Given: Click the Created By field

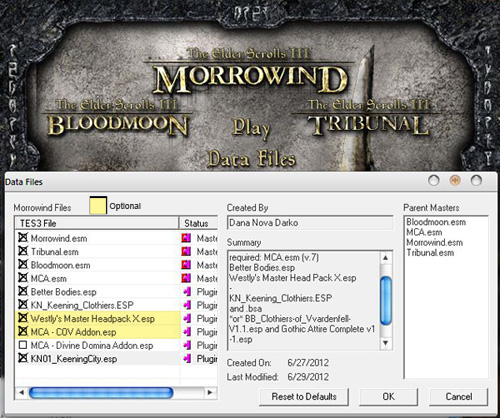Looking at the screenshot, I should tap(310, 223).
